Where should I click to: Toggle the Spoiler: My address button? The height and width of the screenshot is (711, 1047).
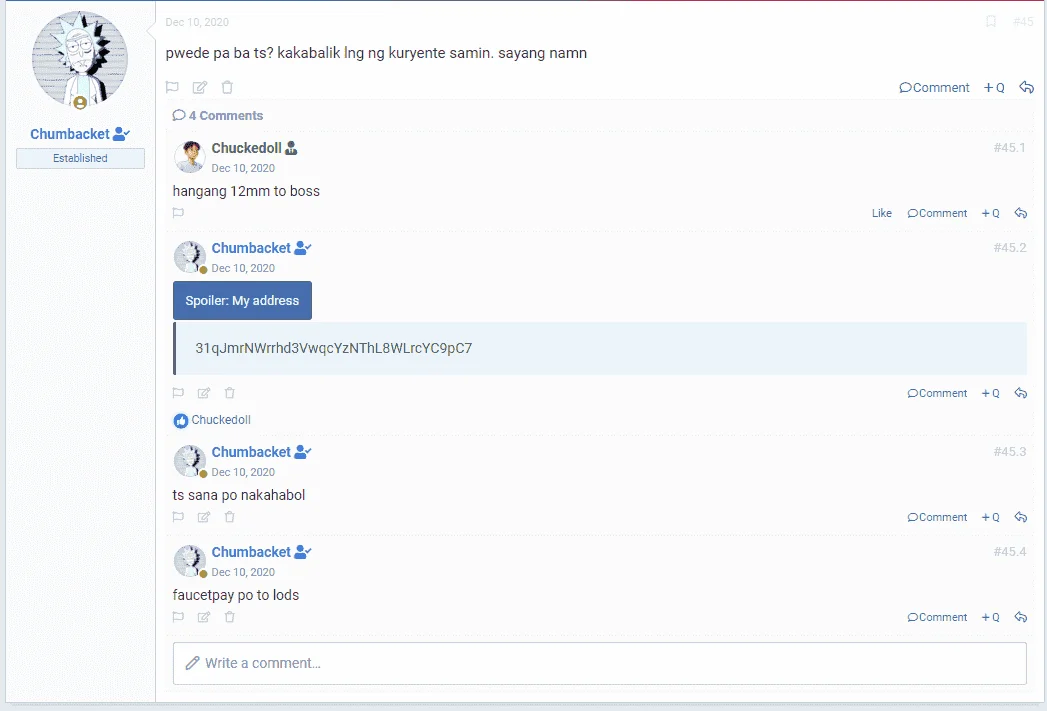pos(242,300)
